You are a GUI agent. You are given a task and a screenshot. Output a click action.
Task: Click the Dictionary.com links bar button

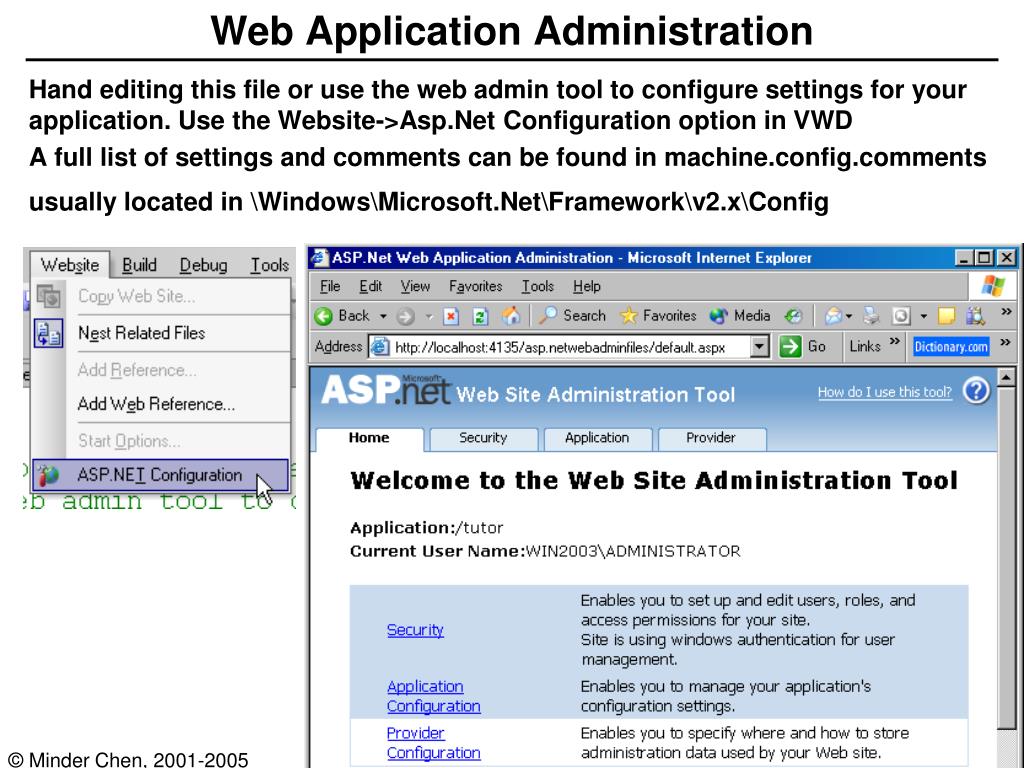(x=951, y=347)
